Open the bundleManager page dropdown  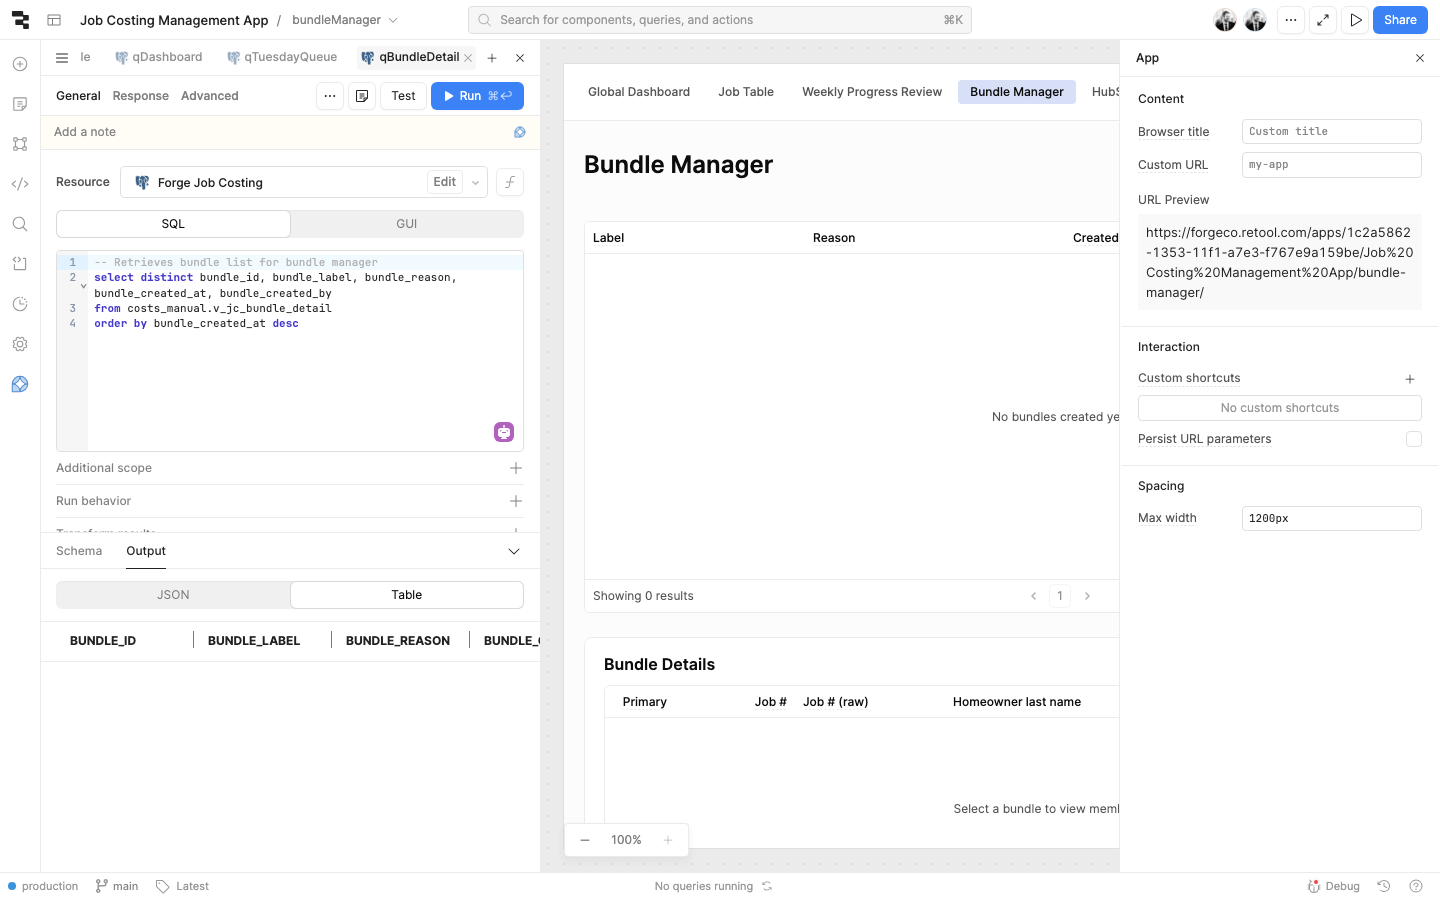coord(393,20)
